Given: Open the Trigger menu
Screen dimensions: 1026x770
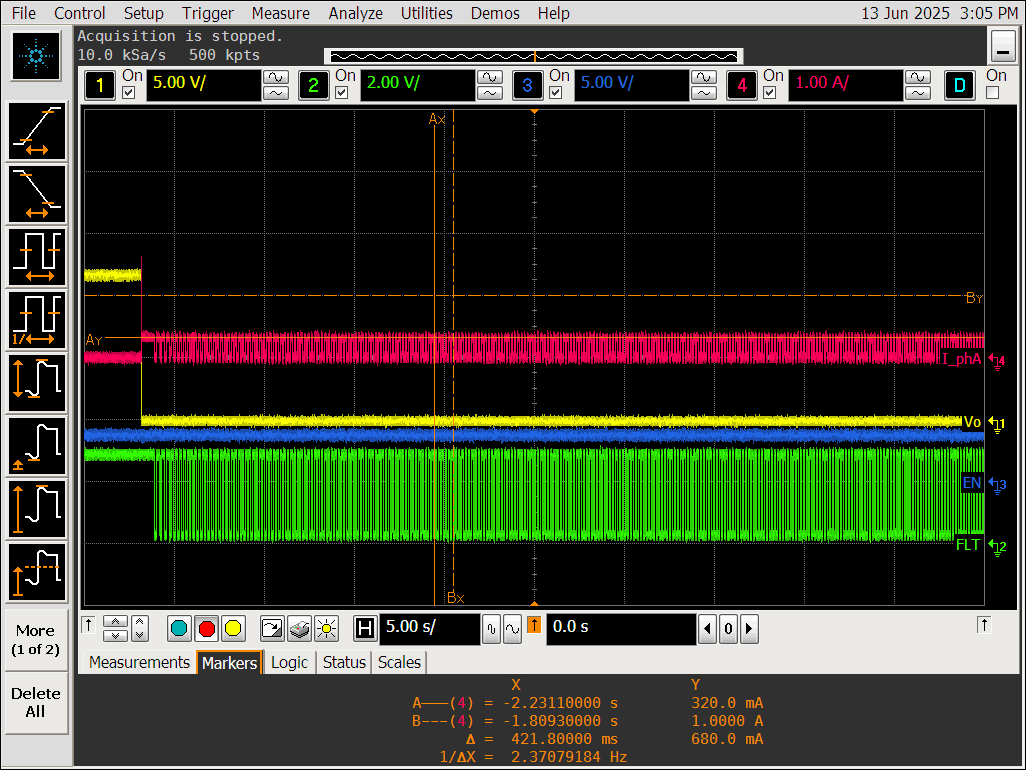Looking at the screenshot, I should click(207, 13).
